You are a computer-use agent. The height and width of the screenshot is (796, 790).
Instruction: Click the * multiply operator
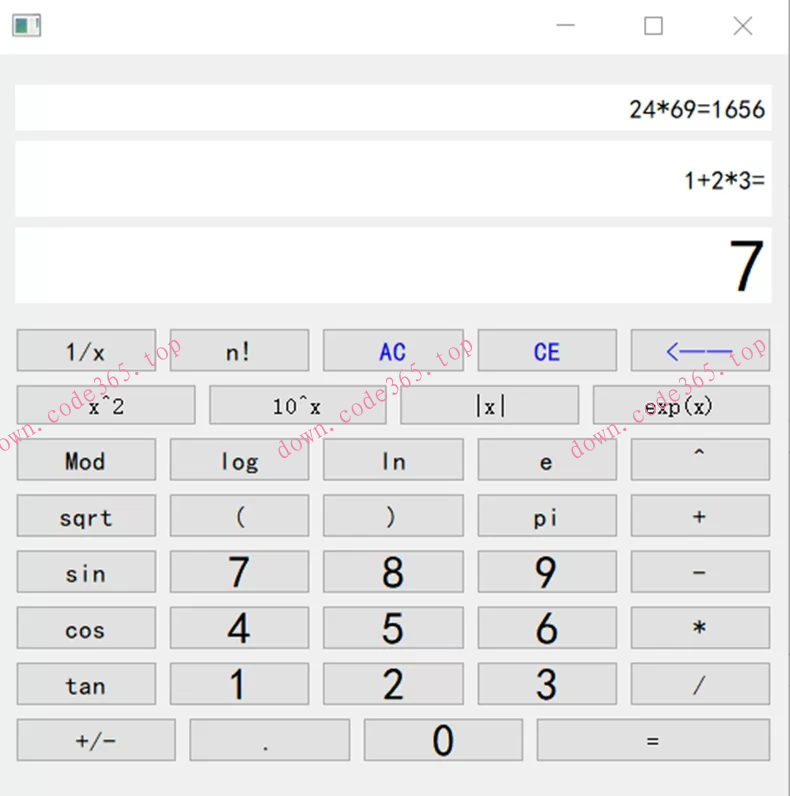click(x=700, y=627)
